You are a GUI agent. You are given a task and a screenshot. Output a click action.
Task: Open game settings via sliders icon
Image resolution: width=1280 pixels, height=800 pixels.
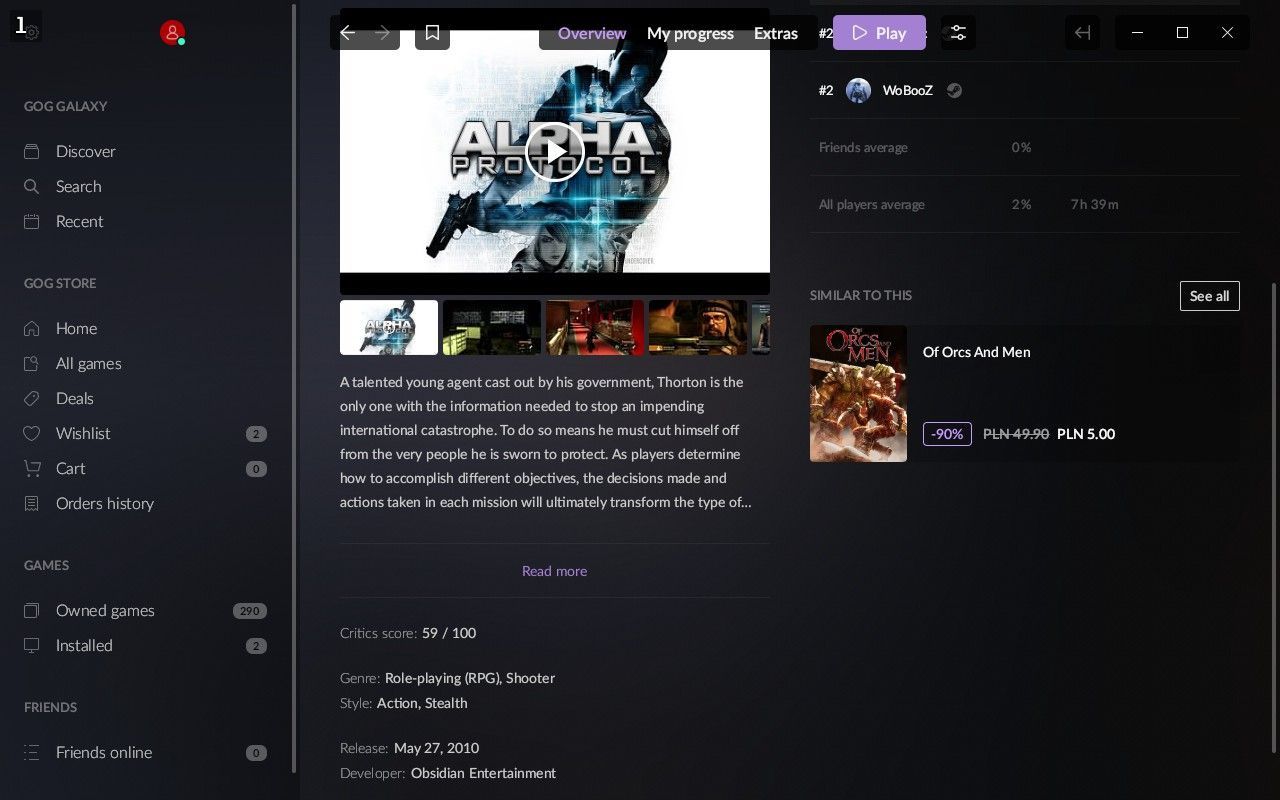957,32
